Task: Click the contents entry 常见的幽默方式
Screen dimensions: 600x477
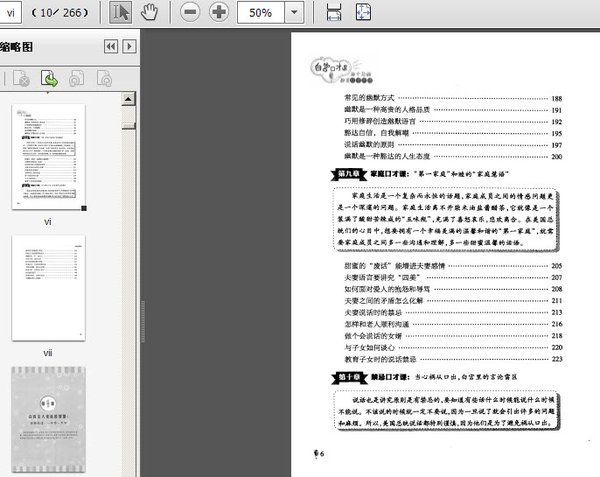Action: click(x=369, y=98)
